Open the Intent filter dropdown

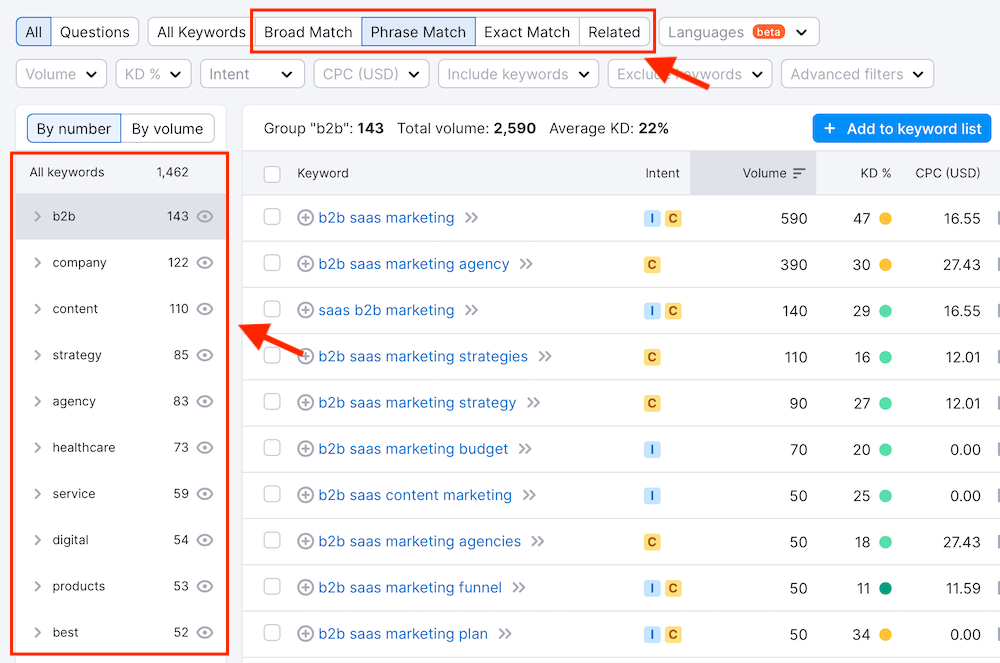252,74
